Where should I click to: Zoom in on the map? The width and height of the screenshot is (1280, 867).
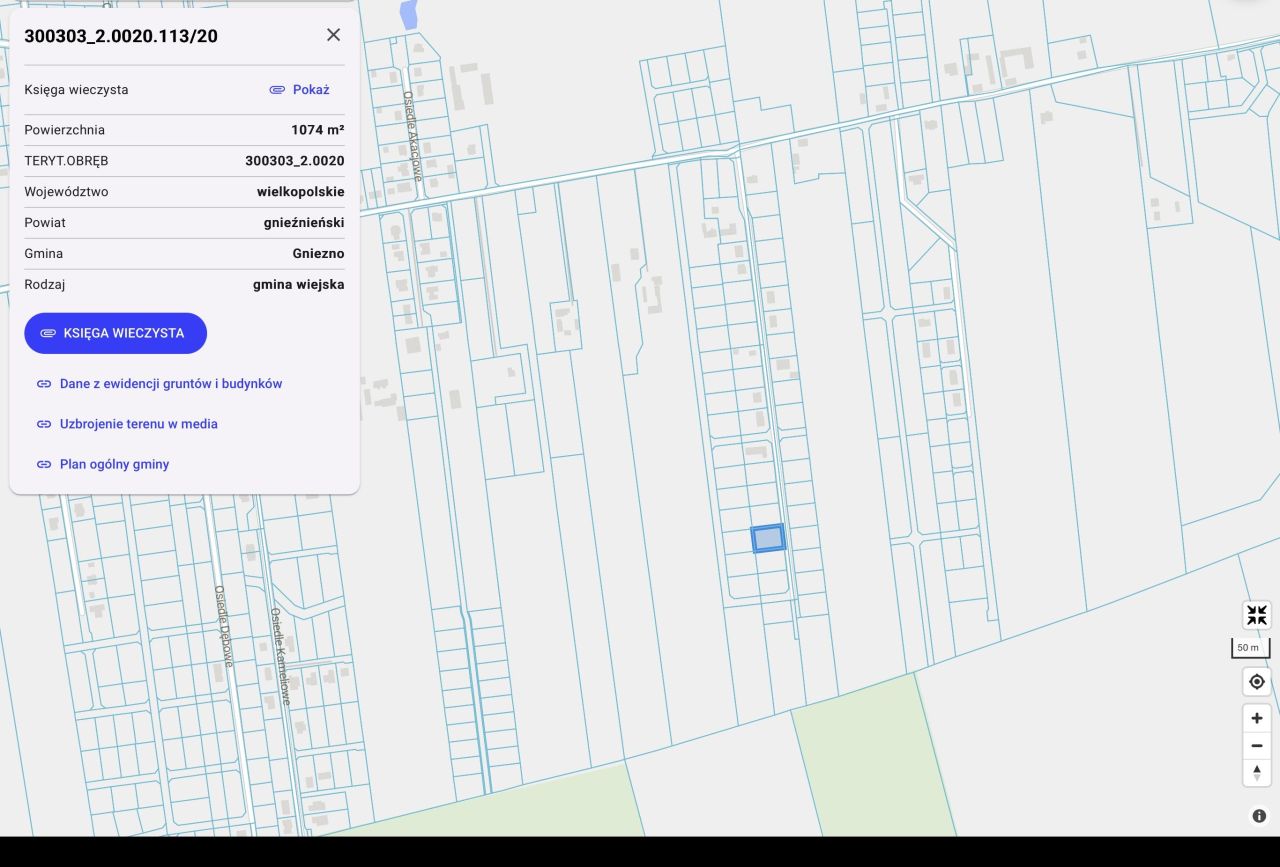1257,718
